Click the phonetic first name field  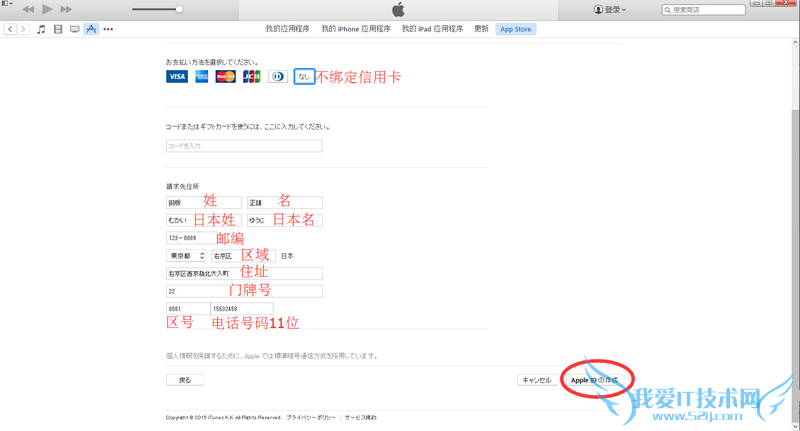pyautogui.click(x=285, y=220)
